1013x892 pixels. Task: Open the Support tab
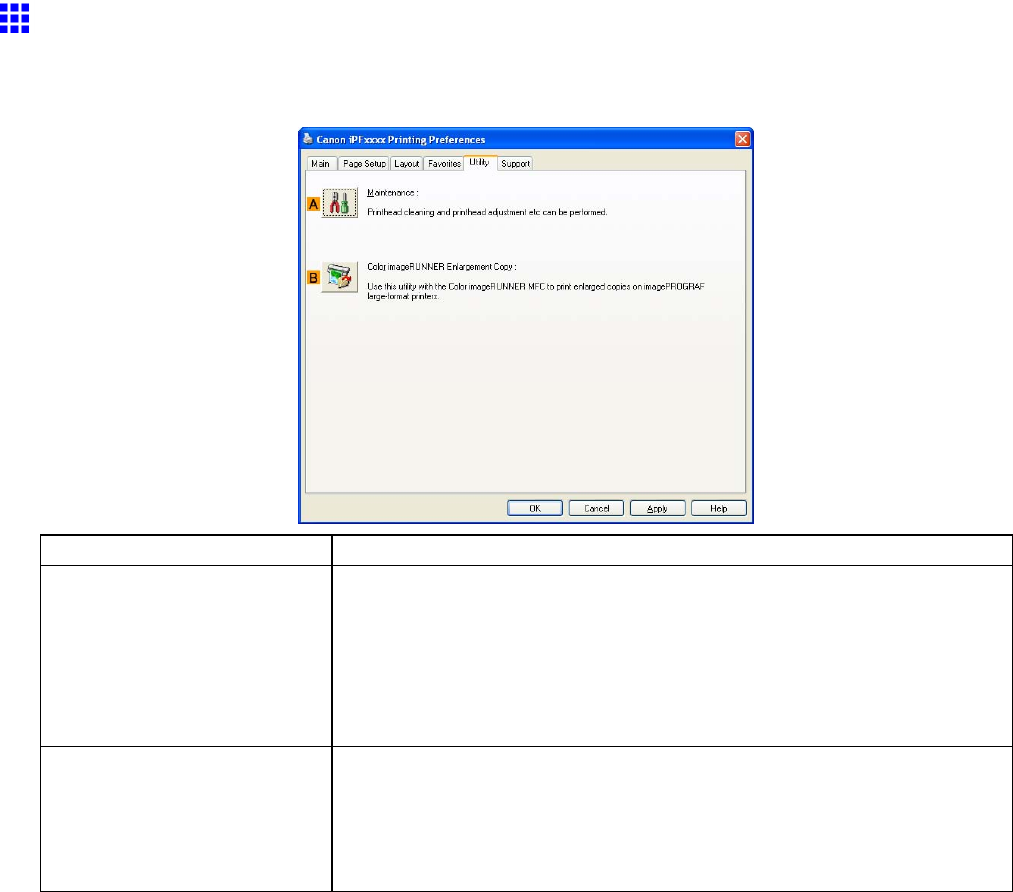(x=515, y=163)
